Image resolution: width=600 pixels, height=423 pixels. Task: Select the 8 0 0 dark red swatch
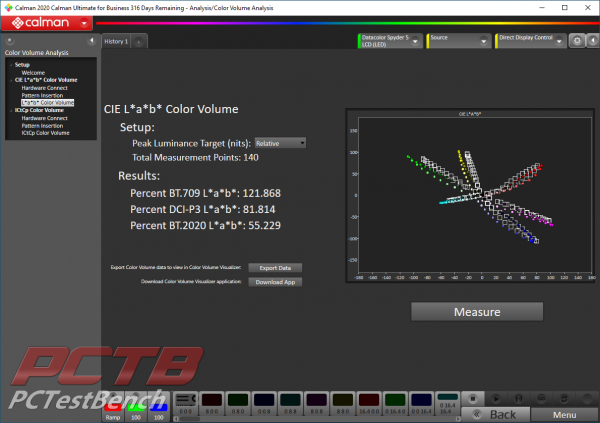point(212,404)
